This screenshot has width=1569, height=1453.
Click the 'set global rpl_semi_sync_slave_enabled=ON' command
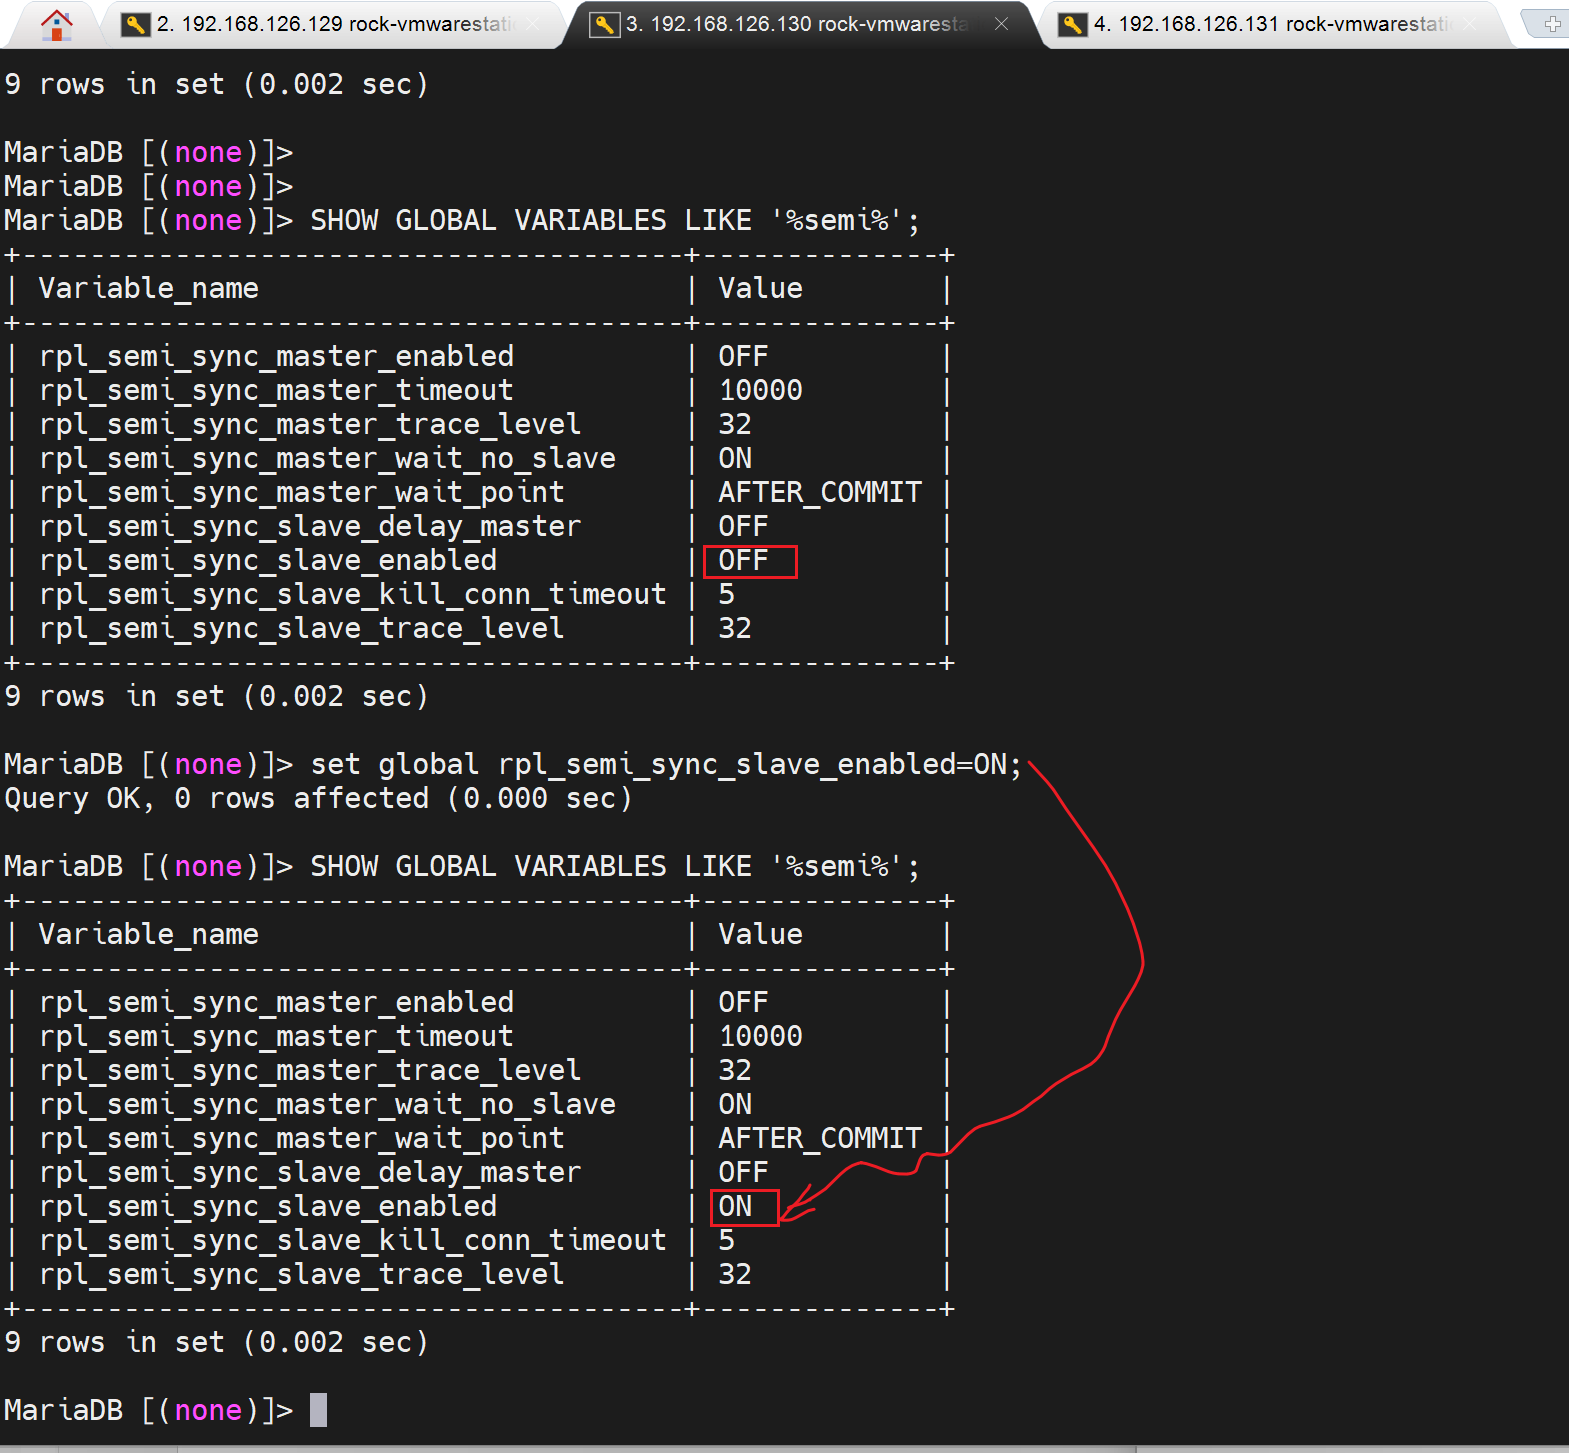(x=666, y=765)
